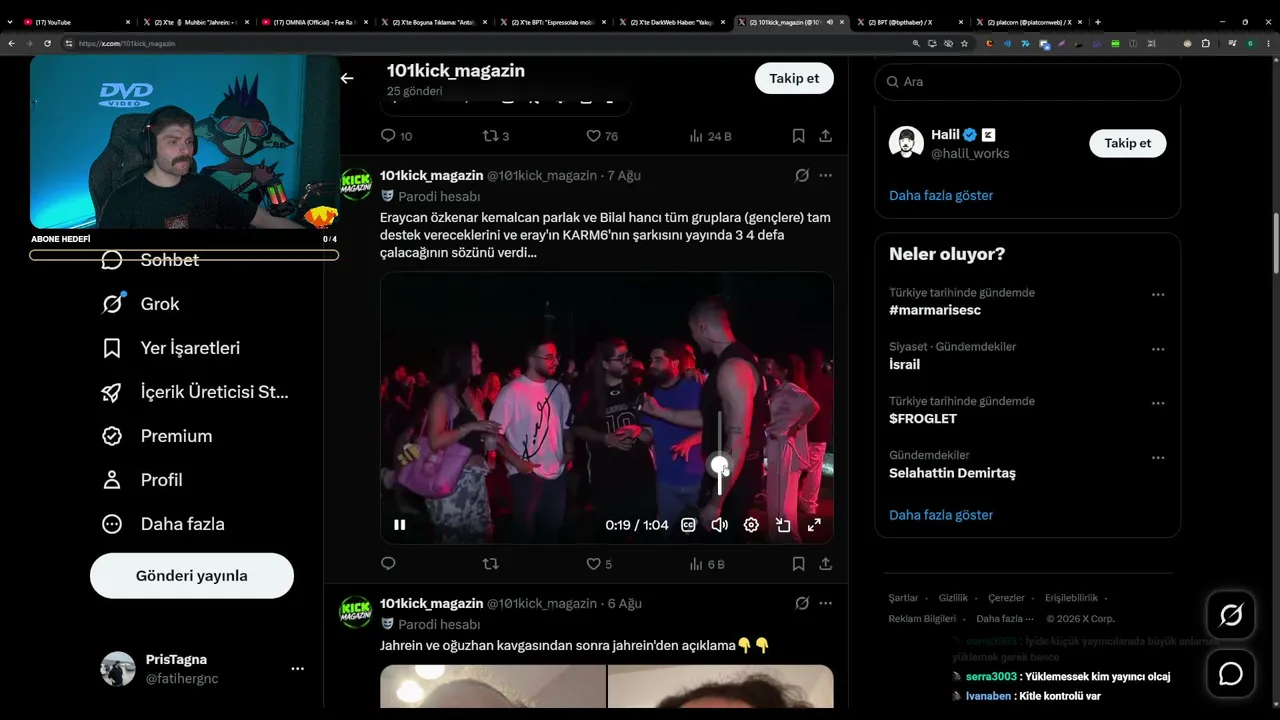Open Gizlilik footer link
The image size is (1280, 720).
[953, 598]
